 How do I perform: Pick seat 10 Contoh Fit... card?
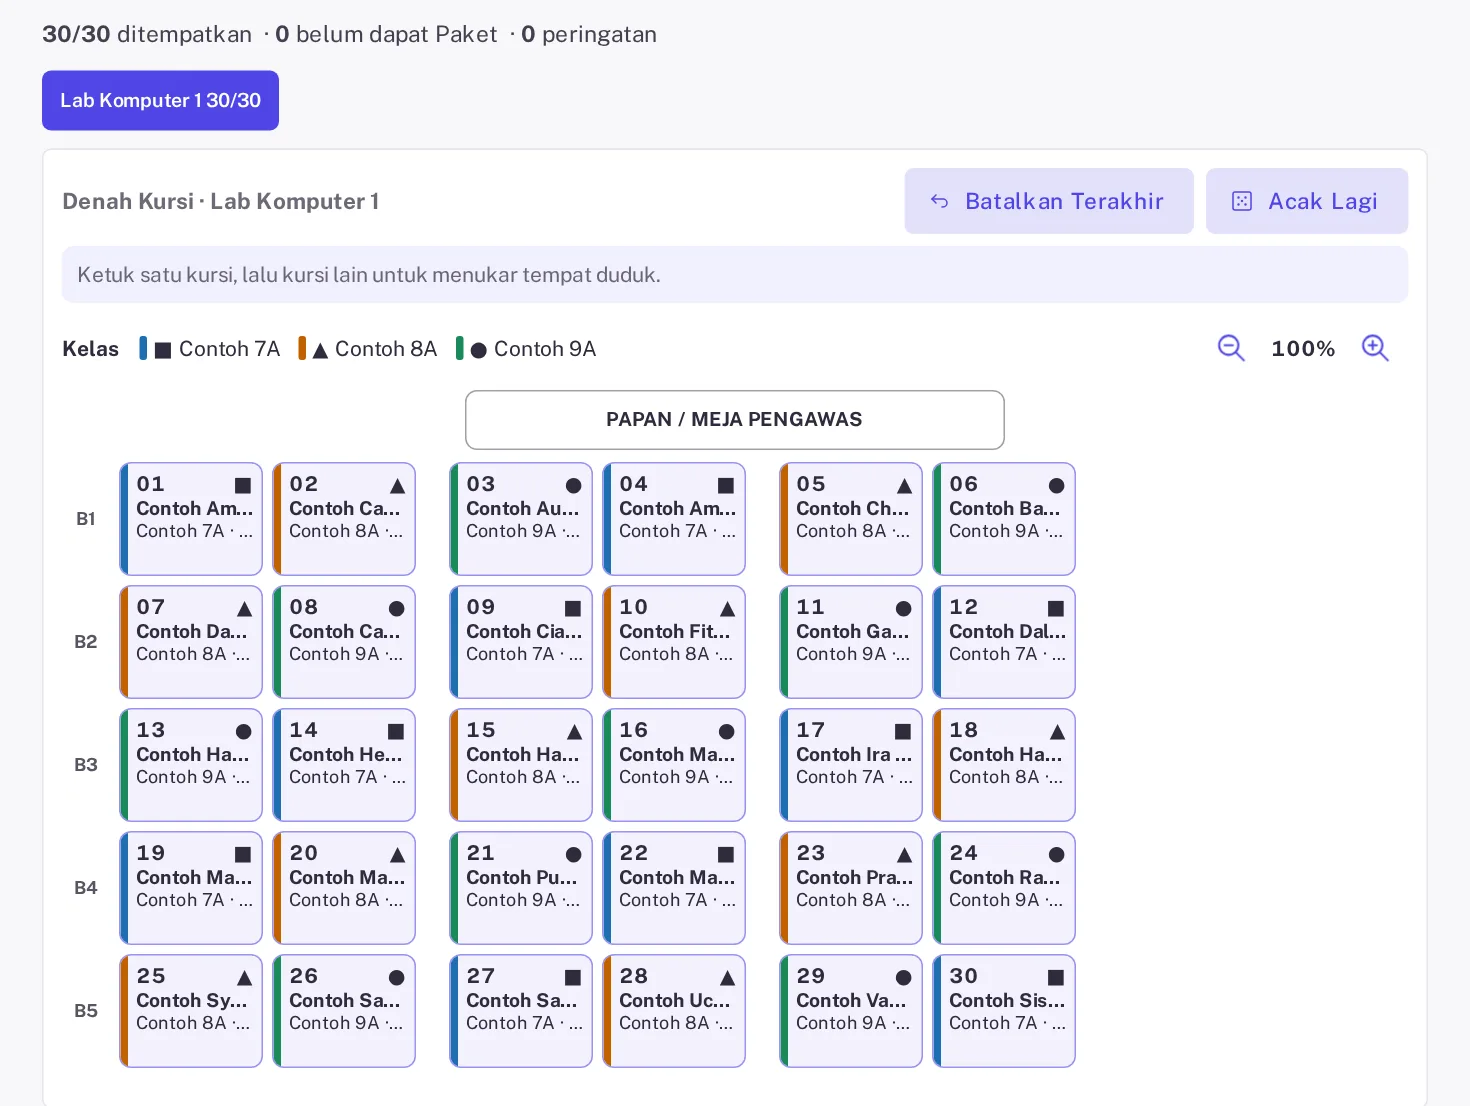click(674, 642)
